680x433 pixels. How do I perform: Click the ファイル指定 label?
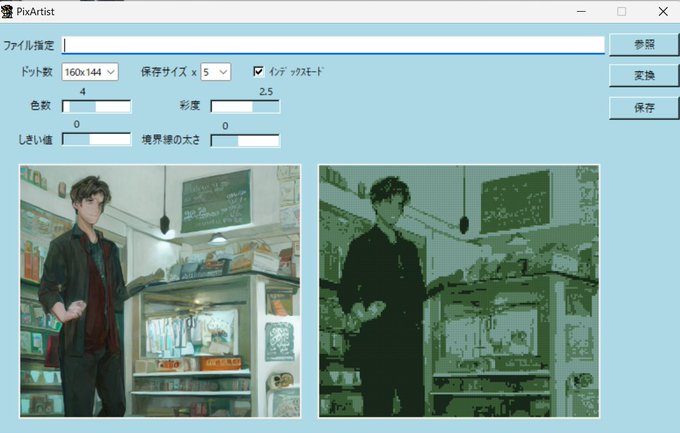[x=29, y=45]
